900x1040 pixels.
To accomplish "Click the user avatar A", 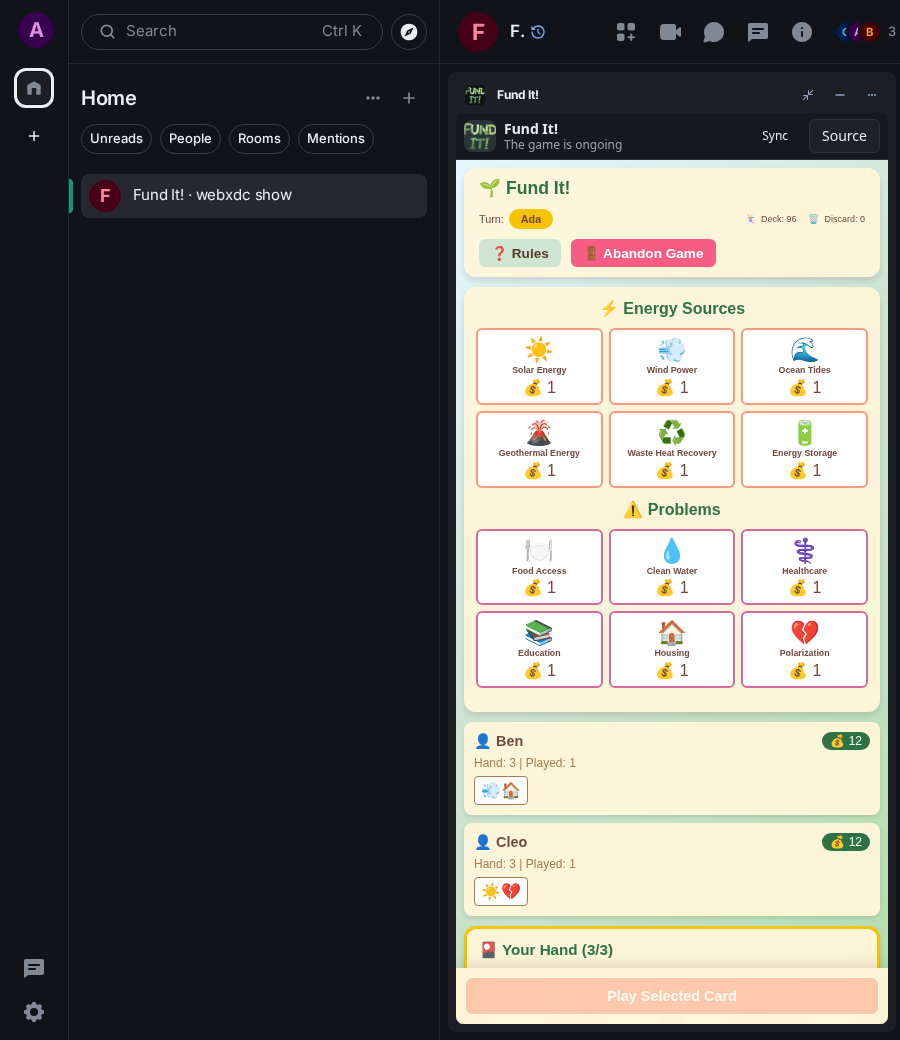I will (x=36, y=30).
